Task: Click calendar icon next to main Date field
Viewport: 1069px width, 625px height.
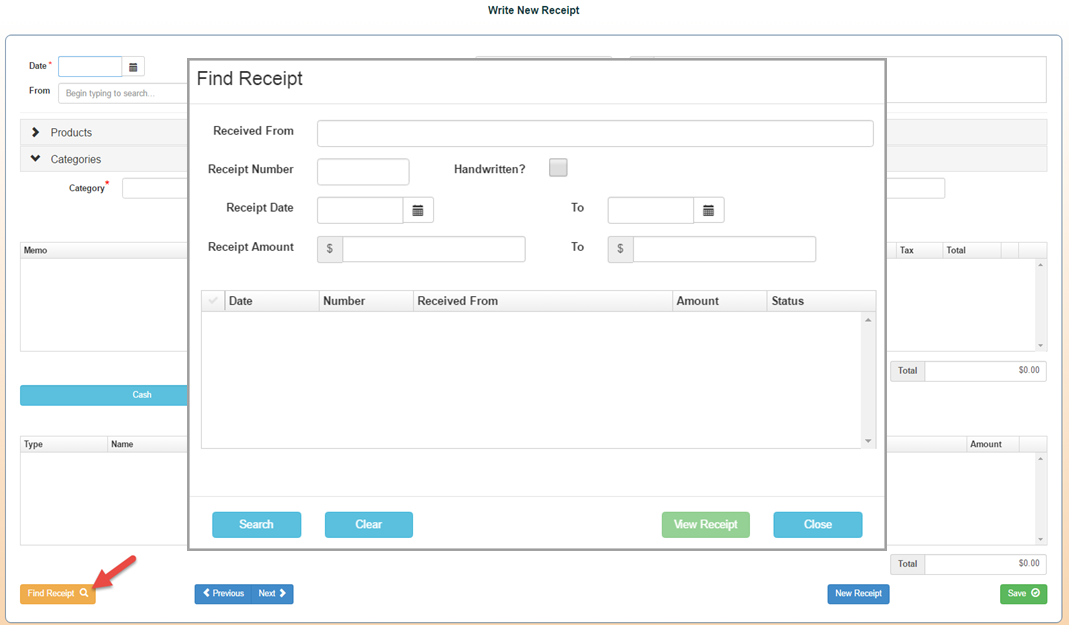Action: coord(133,67)
